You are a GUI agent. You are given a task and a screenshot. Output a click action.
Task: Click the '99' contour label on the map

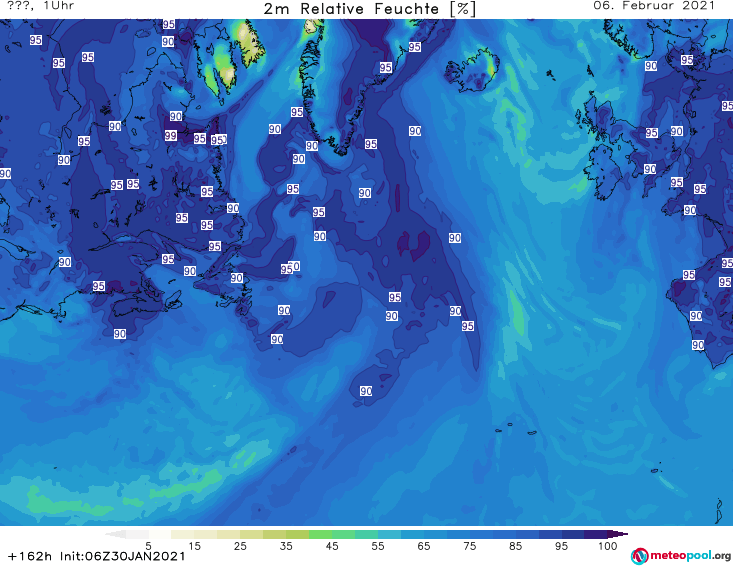click(171, 136)
